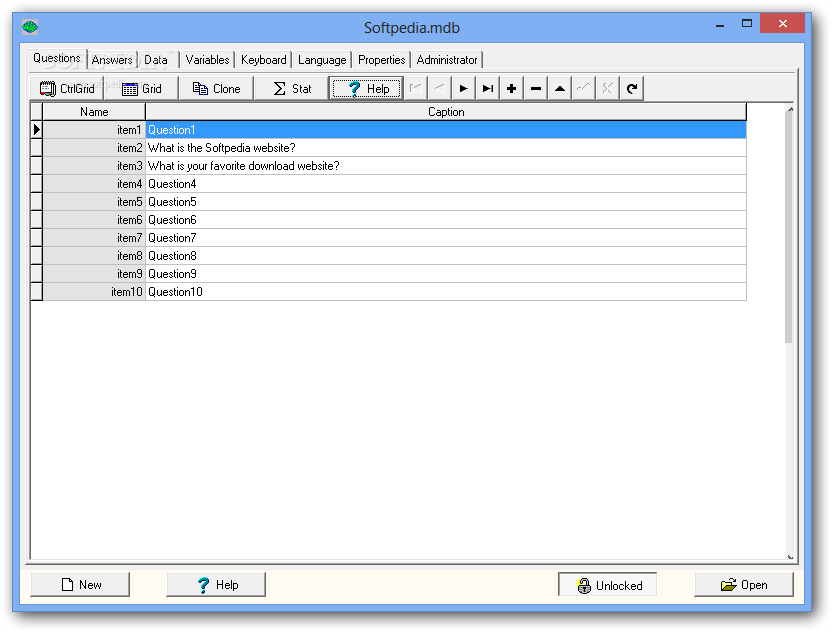Viewport: 832px width, 632px height.
Task: Click the item2 name cell
Action: click(94, 148)
